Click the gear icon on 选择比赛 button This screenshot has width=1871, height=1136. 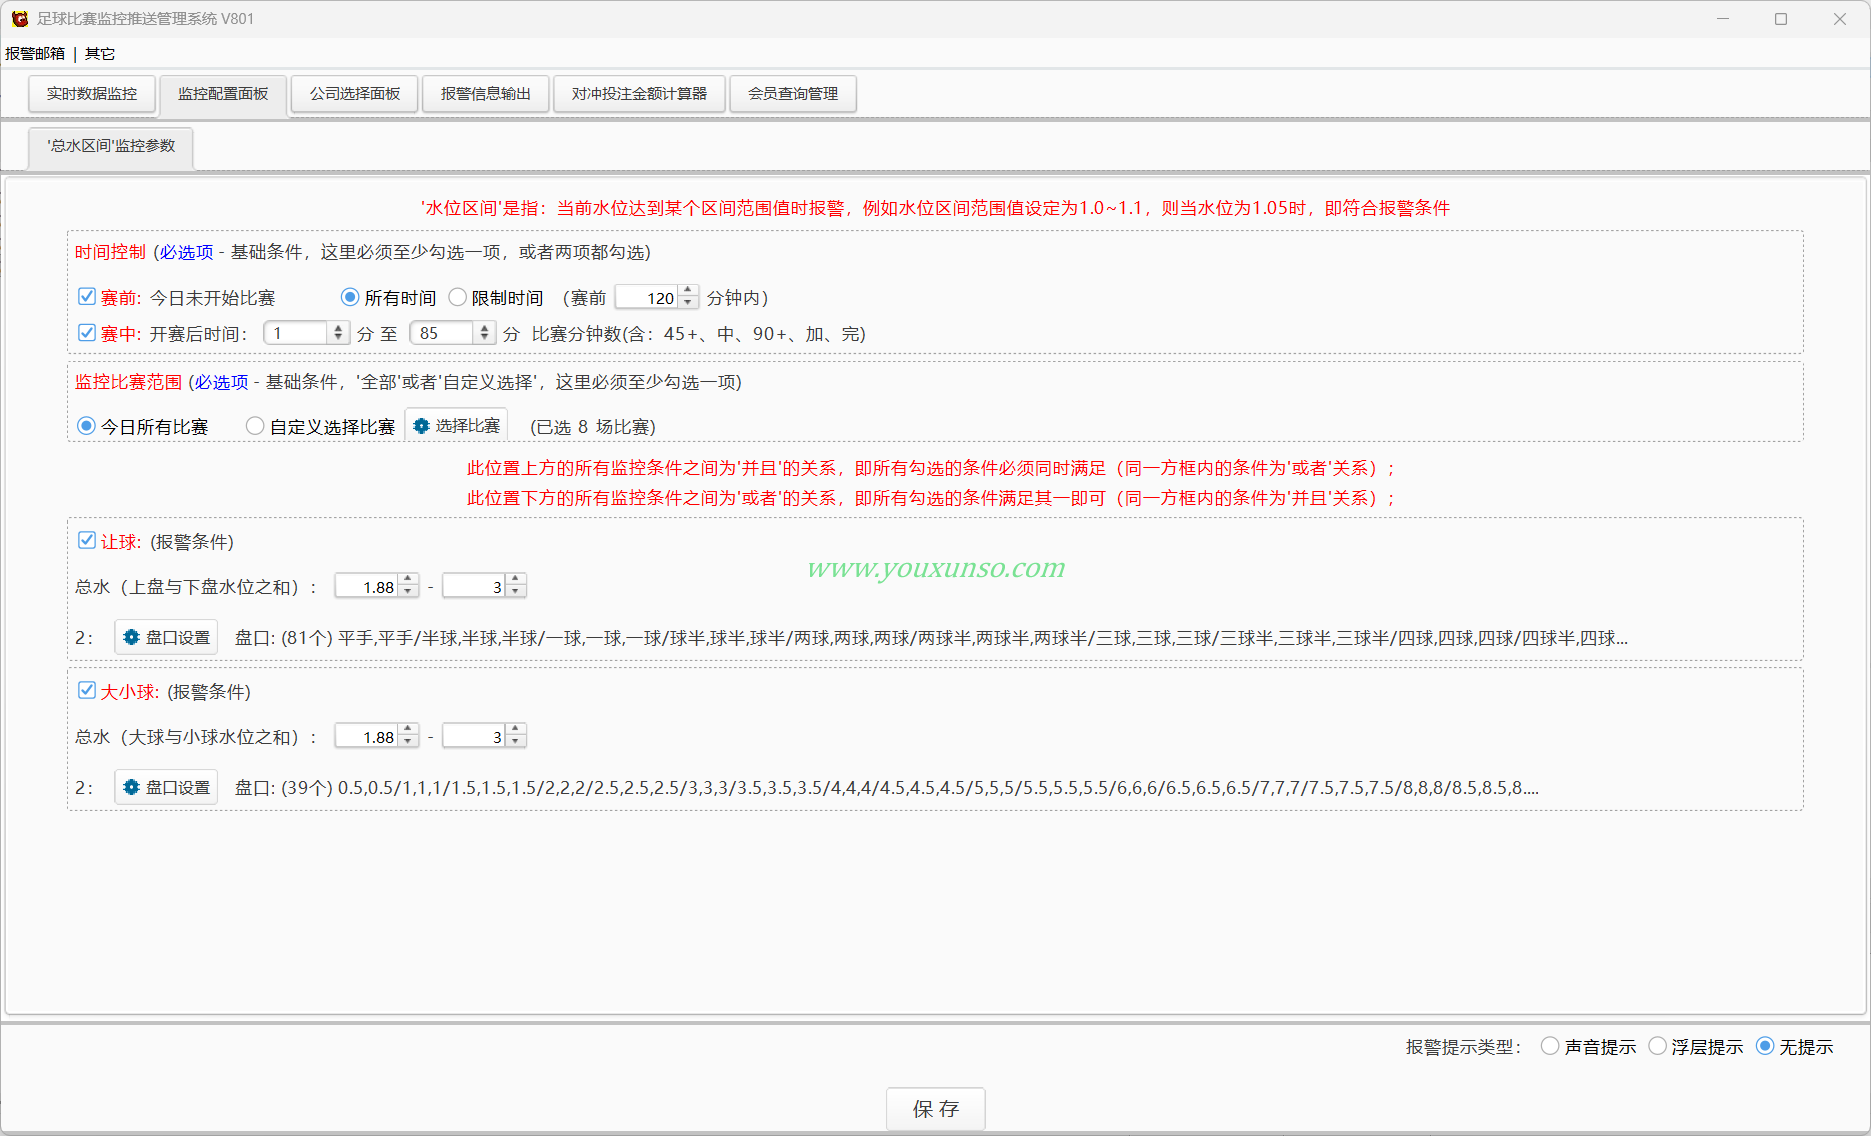pyautogui.click(x=422, y=426)
